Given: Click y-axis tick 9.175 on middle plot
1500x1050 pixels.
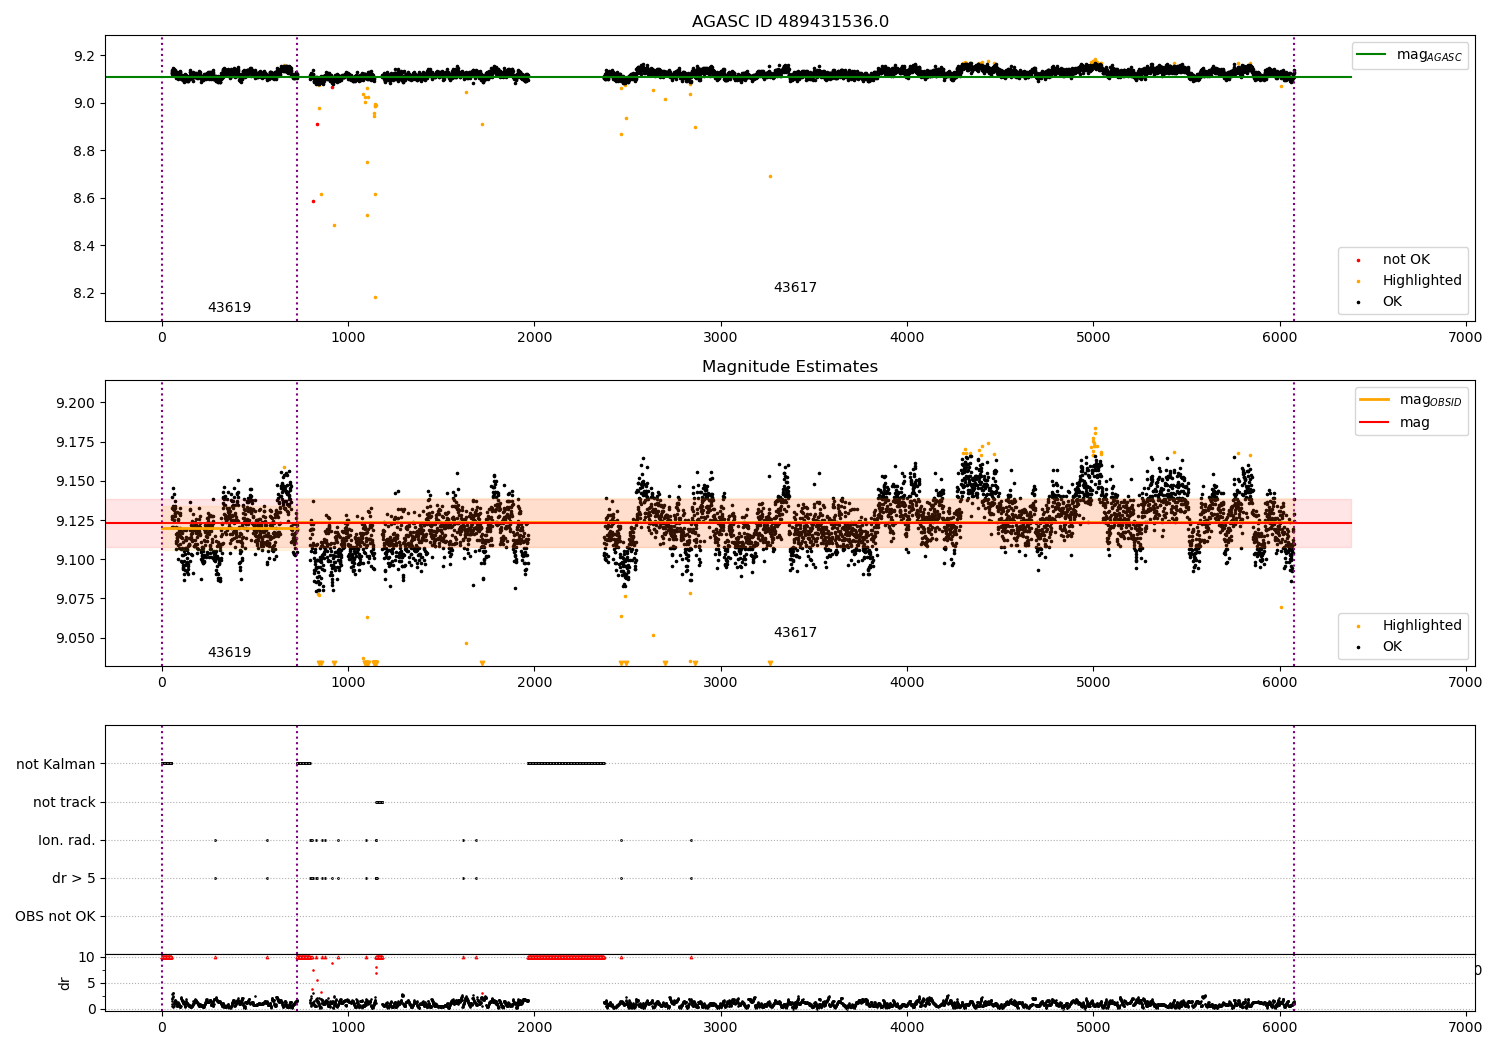Looking at the screenshot, I should pyautogui.click(x=76, y=442).
